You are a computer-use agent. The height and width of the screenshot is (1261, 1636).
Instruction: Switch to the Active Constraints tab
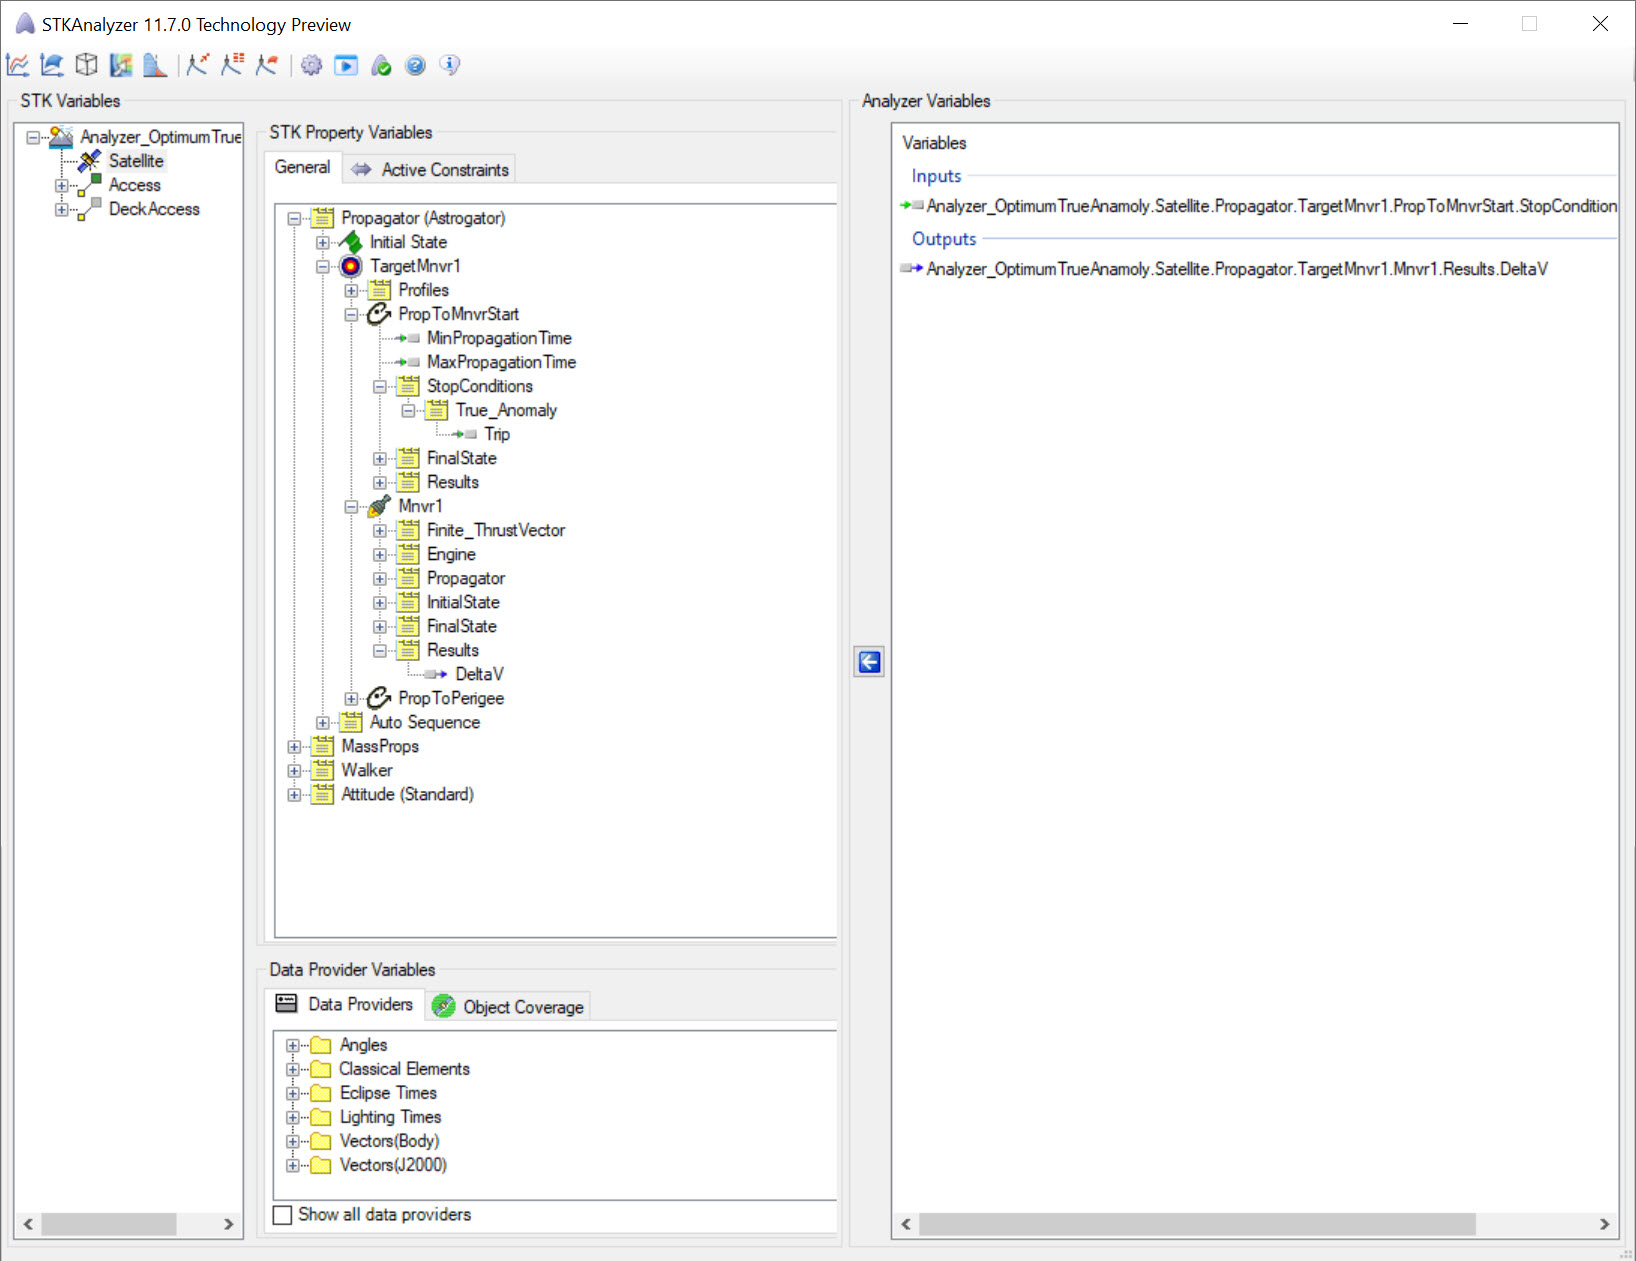click(x=430, y=170)
